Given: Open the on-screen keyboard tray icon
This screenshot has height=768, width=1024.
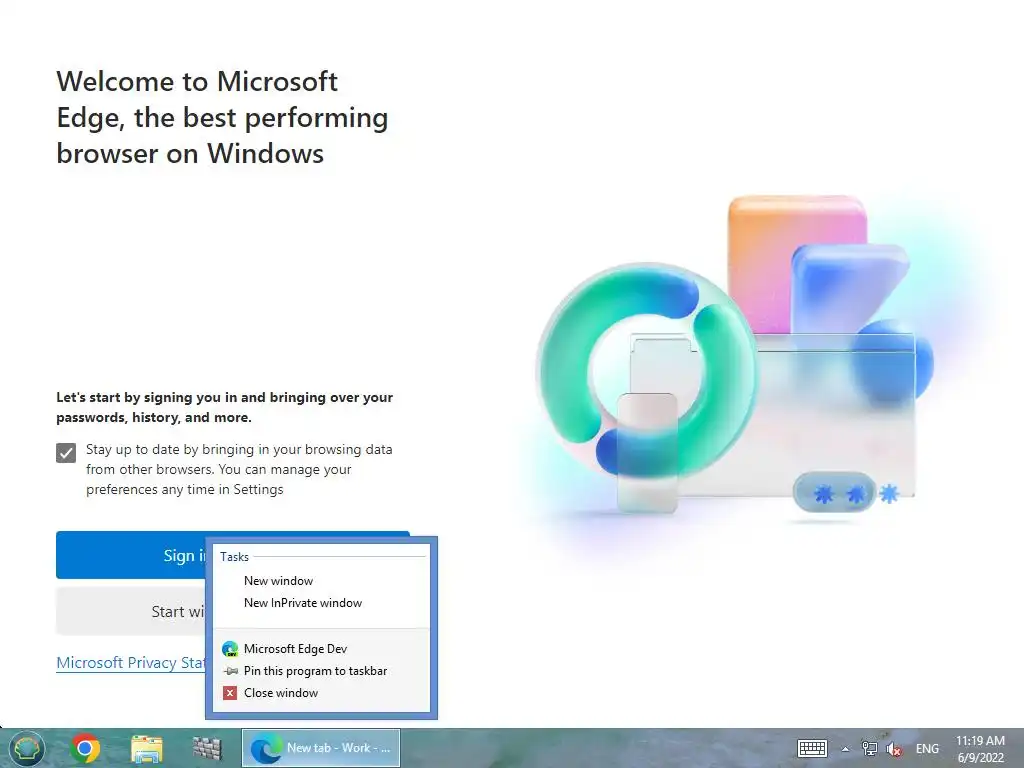Looking at the screenshot, I should (x=812, y=748).
